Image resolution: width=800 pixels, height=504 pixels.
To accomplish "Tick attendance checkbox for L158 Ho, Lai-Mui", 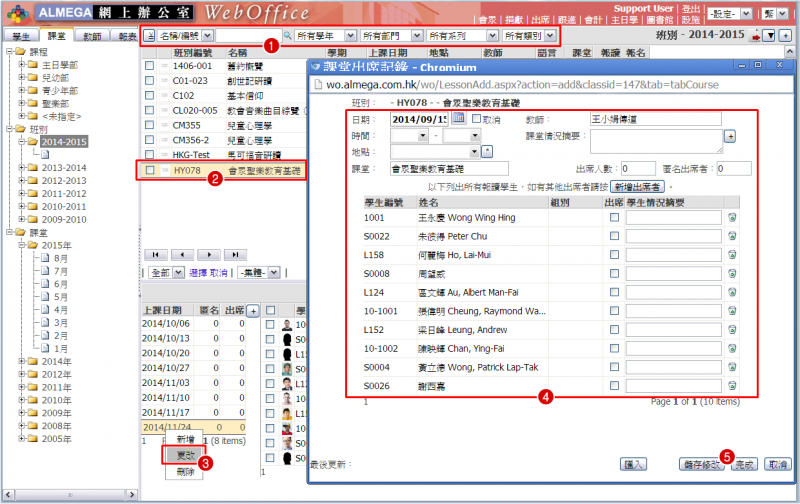I will (x=614, y=255).
